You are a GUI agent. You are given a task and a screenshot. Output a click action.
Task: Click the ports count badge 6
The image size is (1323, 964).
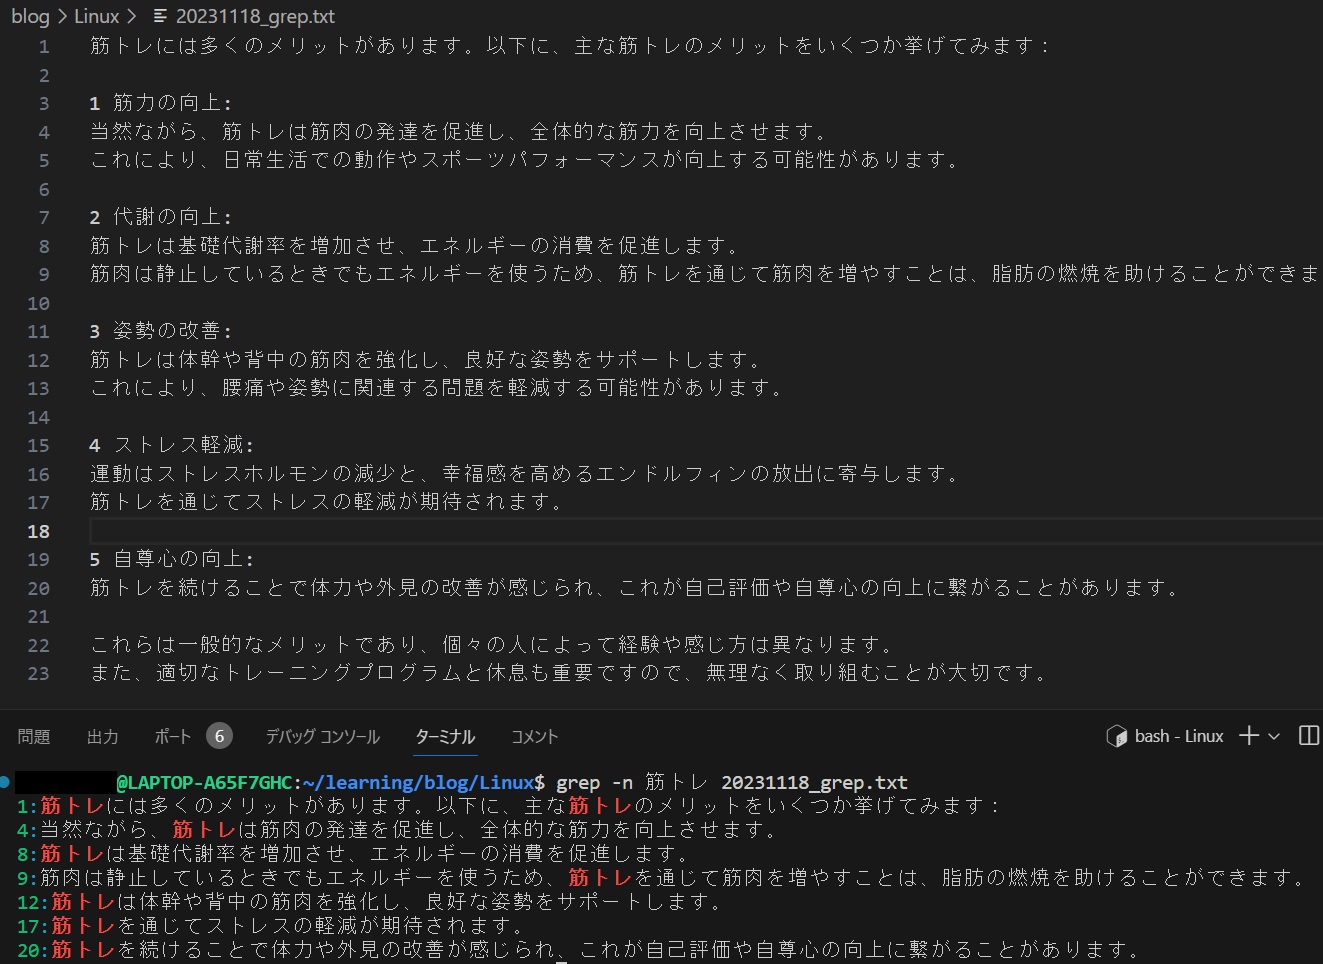click(x=220, y=736)
